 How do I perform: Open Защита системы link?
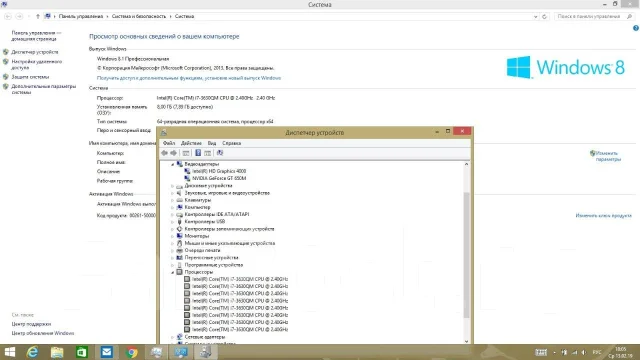30,77
